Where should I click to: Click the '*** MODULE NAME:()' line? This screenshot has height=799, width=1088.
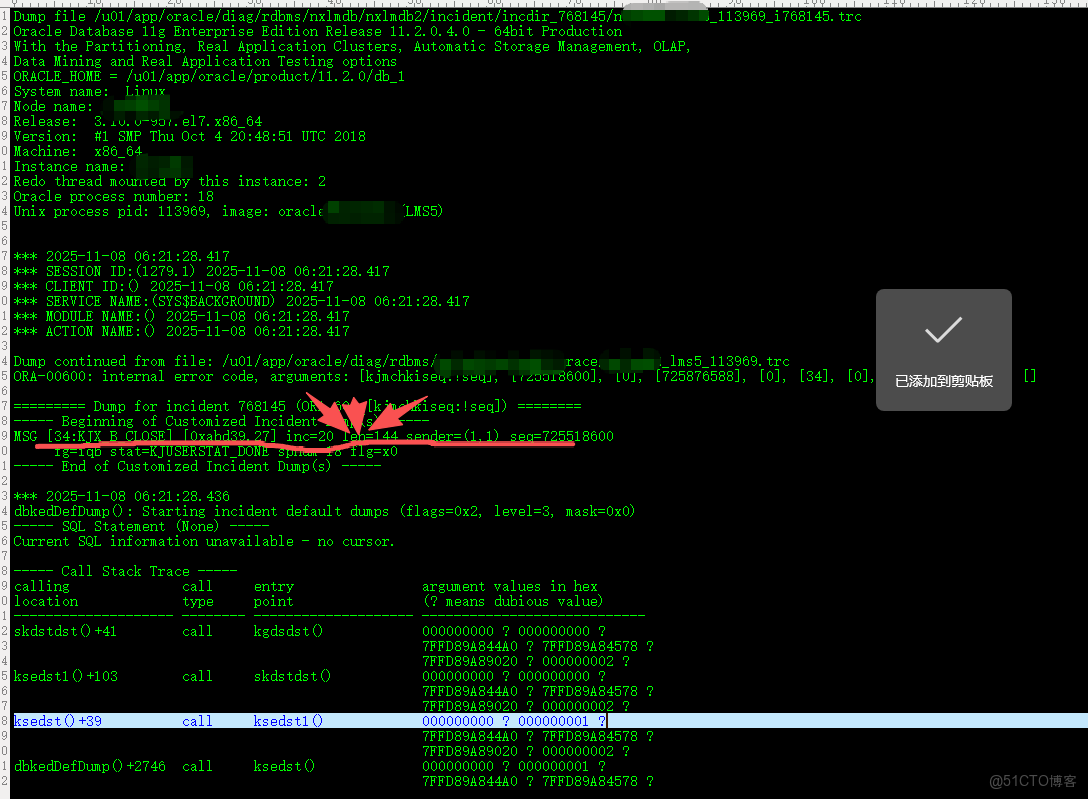click(x=181, y=316)
